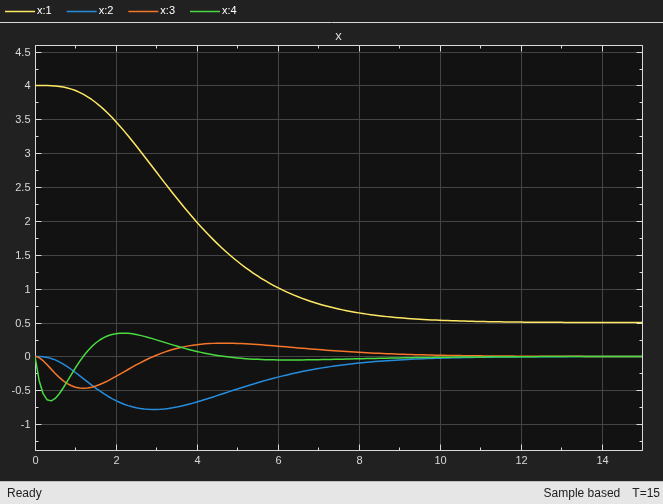663x504 pixels.
Task: Click the green line sample in the legend
Action: tap(205, 11)
